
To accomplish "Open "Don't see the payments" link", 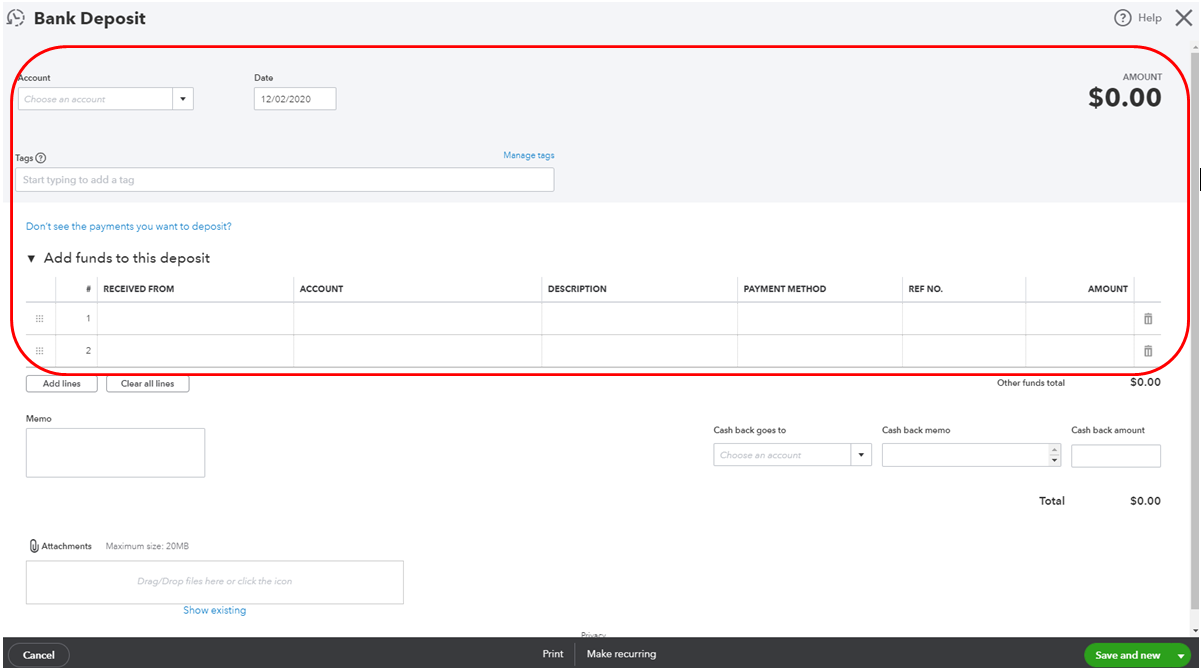I will [x=129, y=227].
